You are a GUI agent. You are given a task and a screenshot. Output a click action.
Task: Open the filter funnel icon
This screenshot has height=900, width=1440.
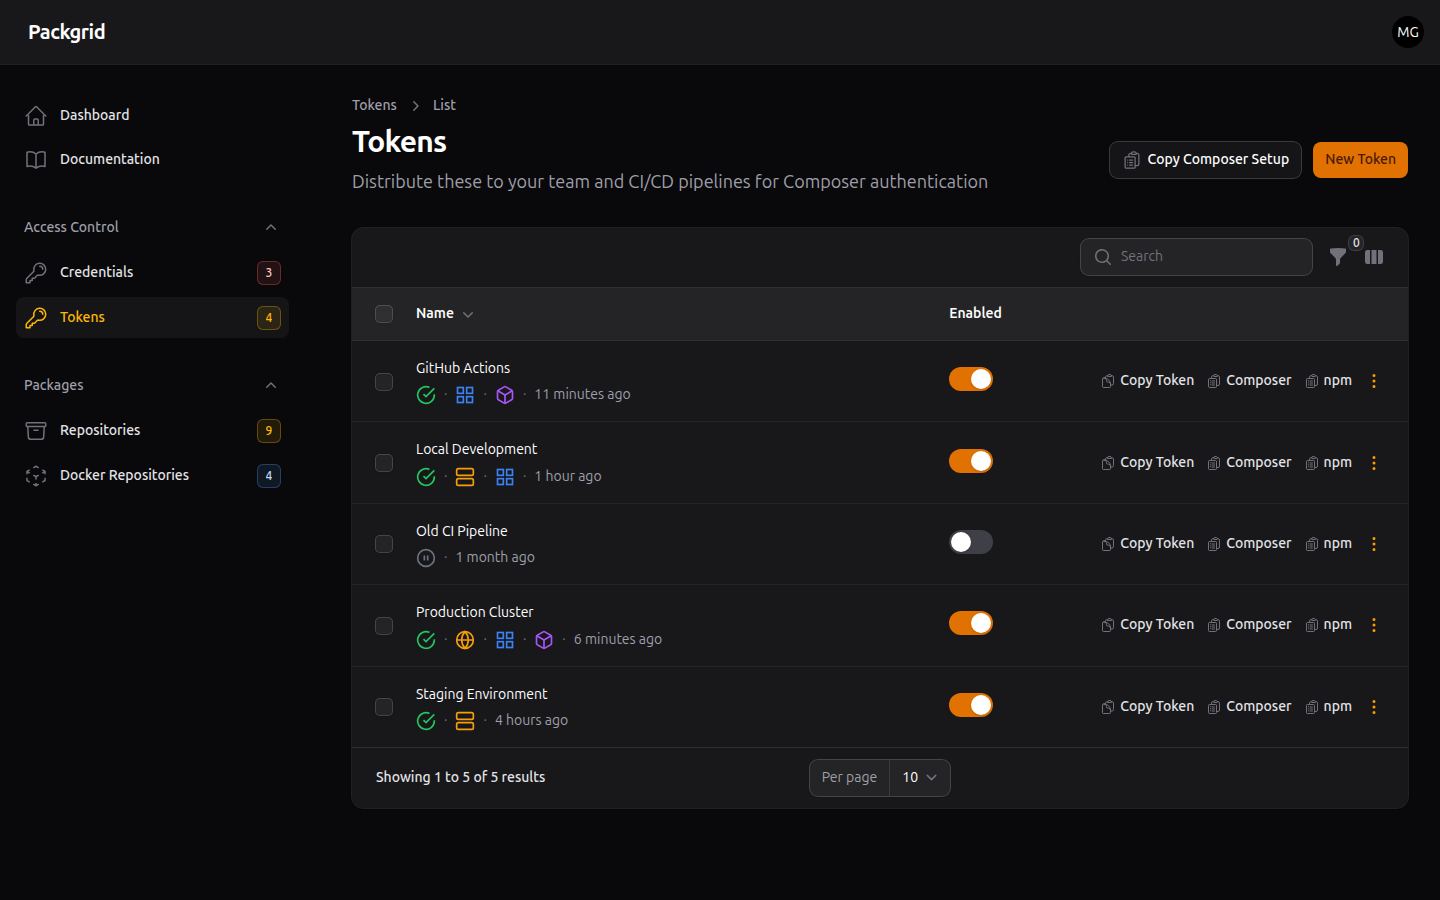(1338, 257)
